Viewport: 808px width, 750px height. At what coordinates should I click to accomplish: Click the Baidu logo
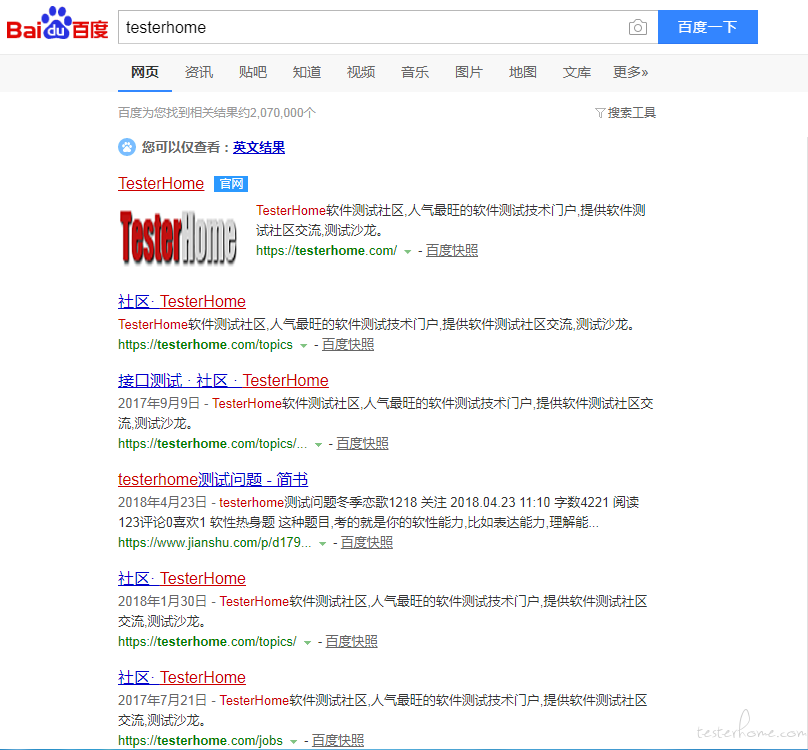[57, 24]
